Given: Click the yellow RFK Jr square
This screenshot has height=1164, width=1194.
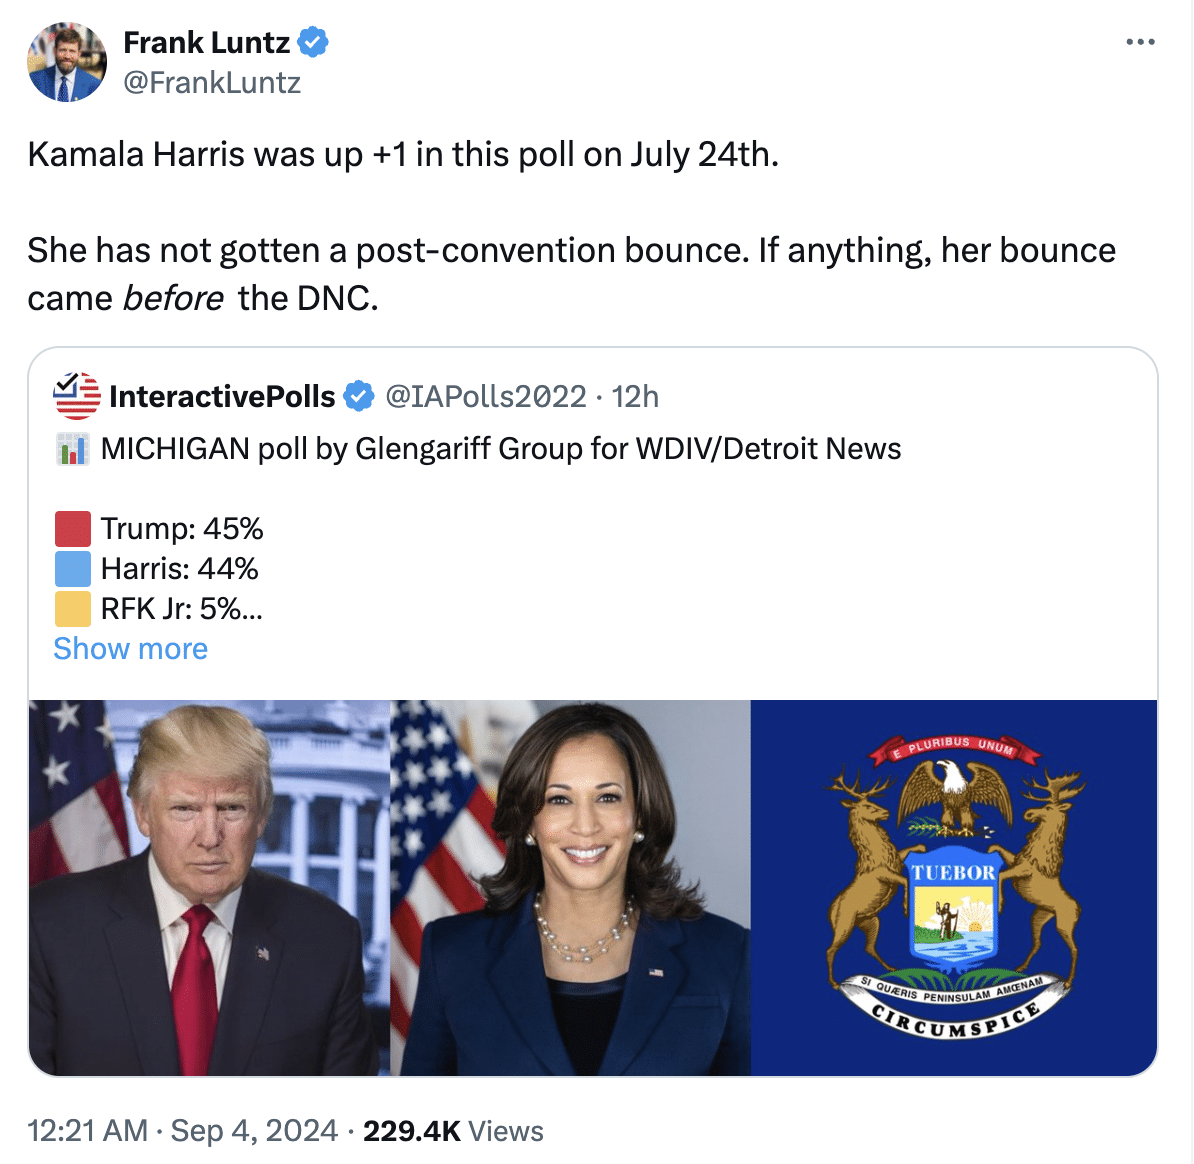Looking at the screenshot, I should tap(72, 609).
